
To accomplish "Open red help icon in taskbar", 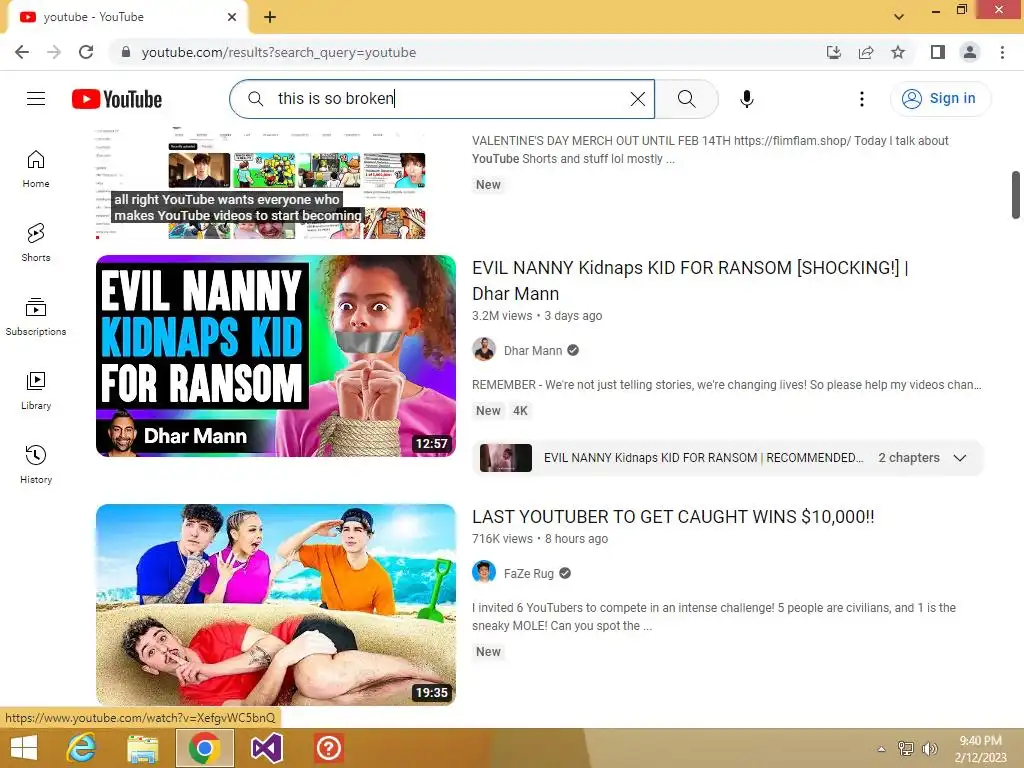I will click(328, 748).
